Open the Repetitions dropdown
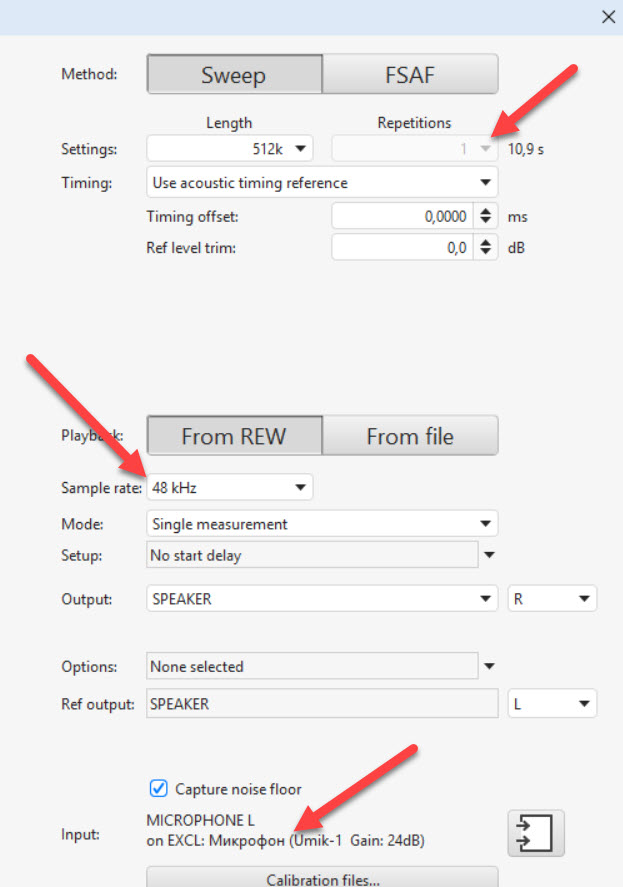Screen dimensions: 623x887 [415, 149]
